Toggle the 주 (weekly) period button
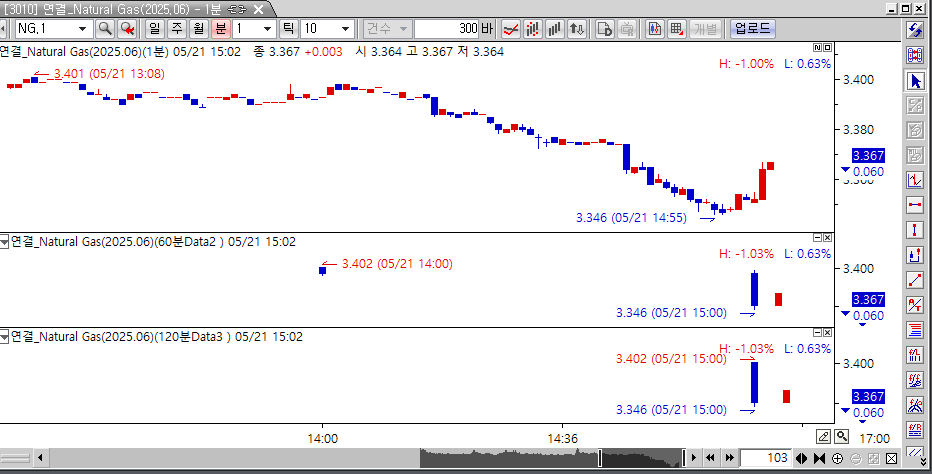Viewport: 932px width, 474px height. tap(177, 29)
